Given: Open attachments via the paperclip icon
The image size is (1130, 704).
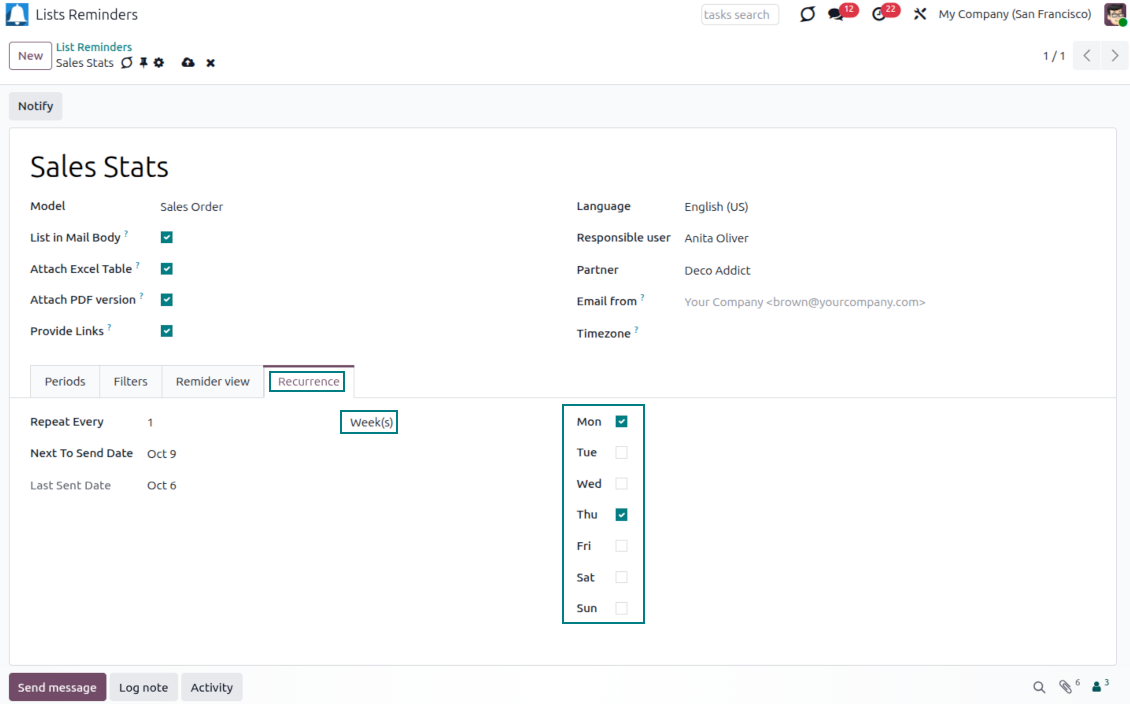Looking at the screenshot, I should 1066,687.
